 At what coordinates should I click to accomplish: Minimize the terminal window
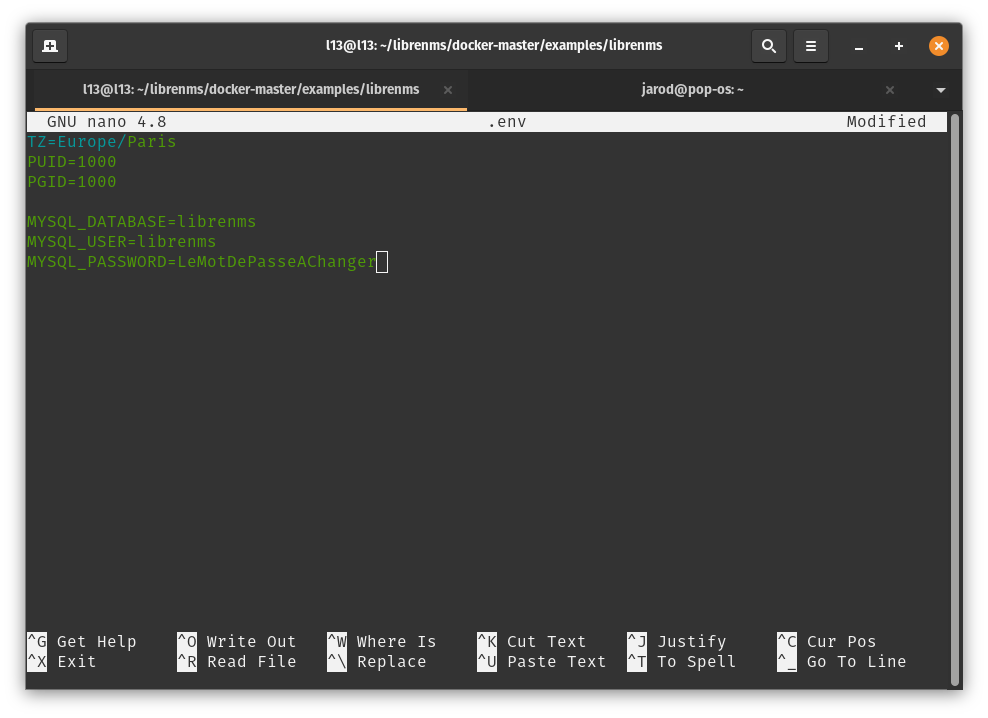pos(858,47)
